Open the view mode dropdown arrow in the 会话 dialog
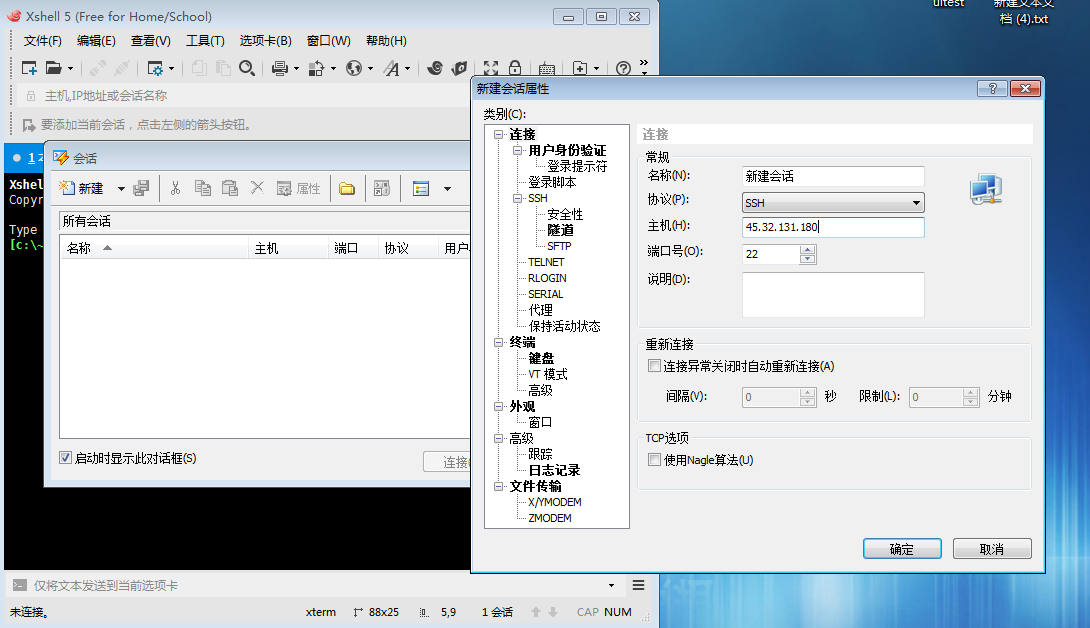This screenshot has width=1090, height=628. point(447,188)
